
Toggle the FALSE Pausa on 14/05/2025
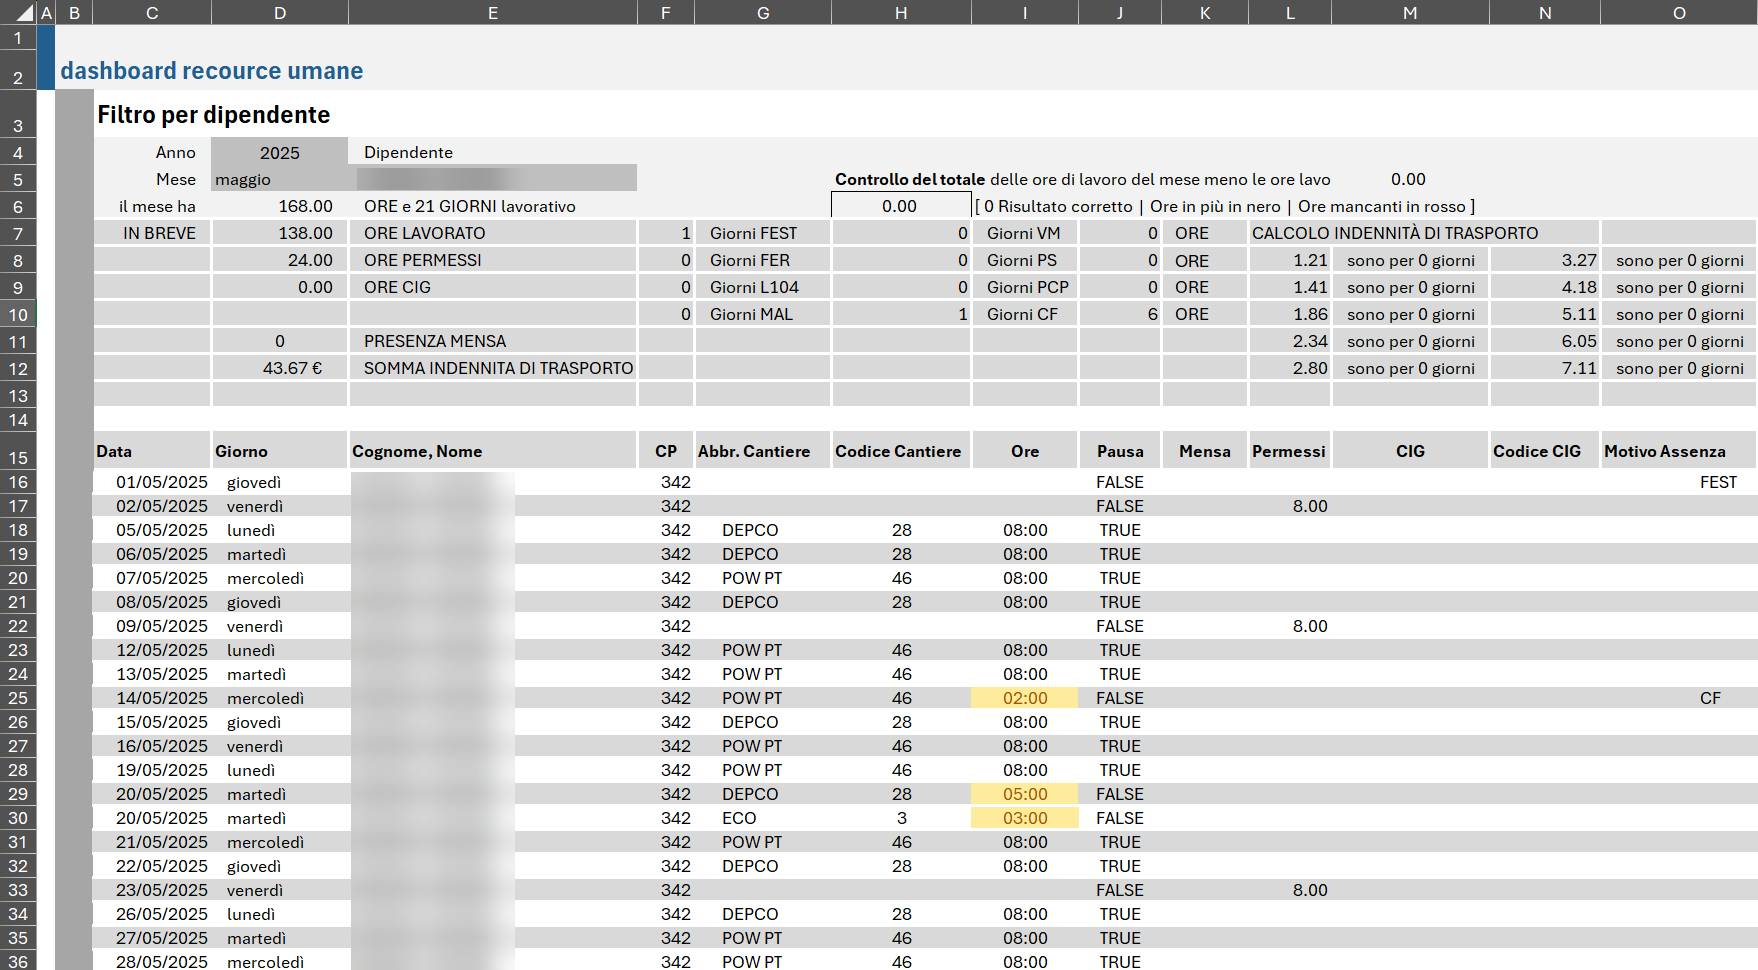point(1119,698)
